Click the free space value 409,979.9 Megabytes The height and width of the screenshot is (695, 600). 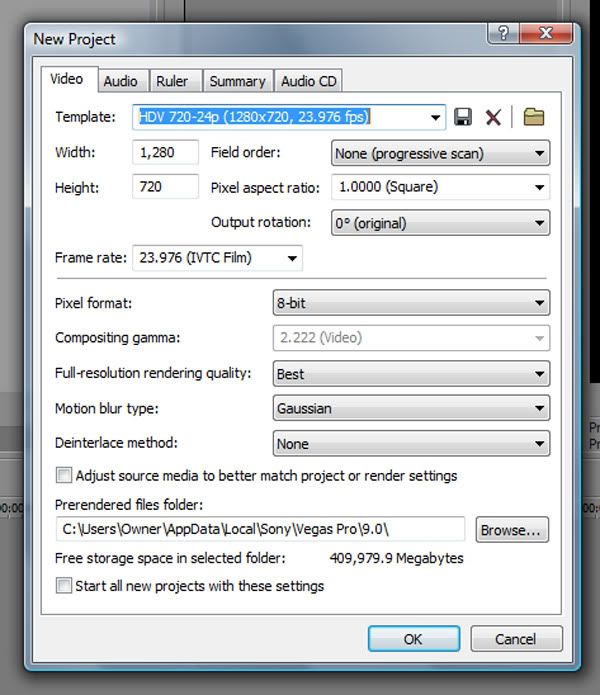coord(397,558)
